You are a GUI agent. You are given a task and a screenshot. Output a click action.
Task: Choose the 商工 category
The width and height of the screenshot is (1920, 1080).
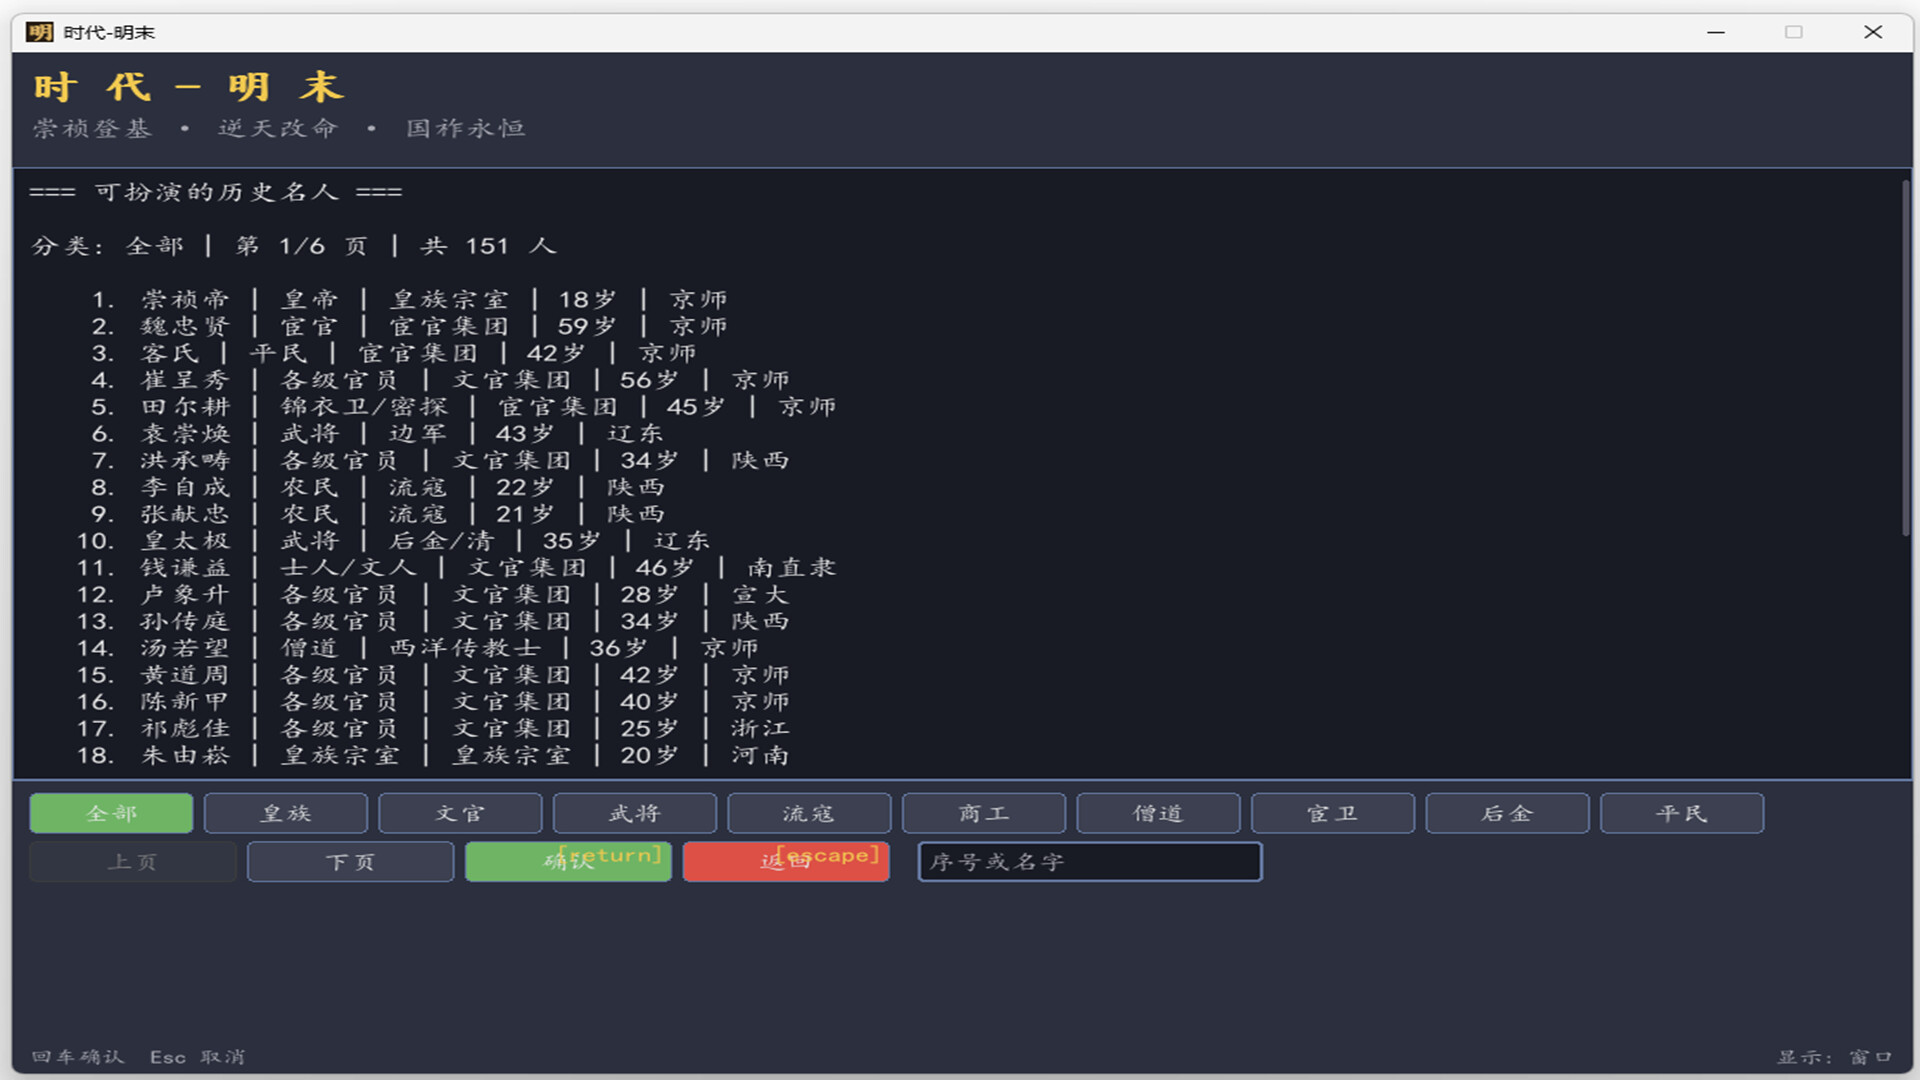984,813
